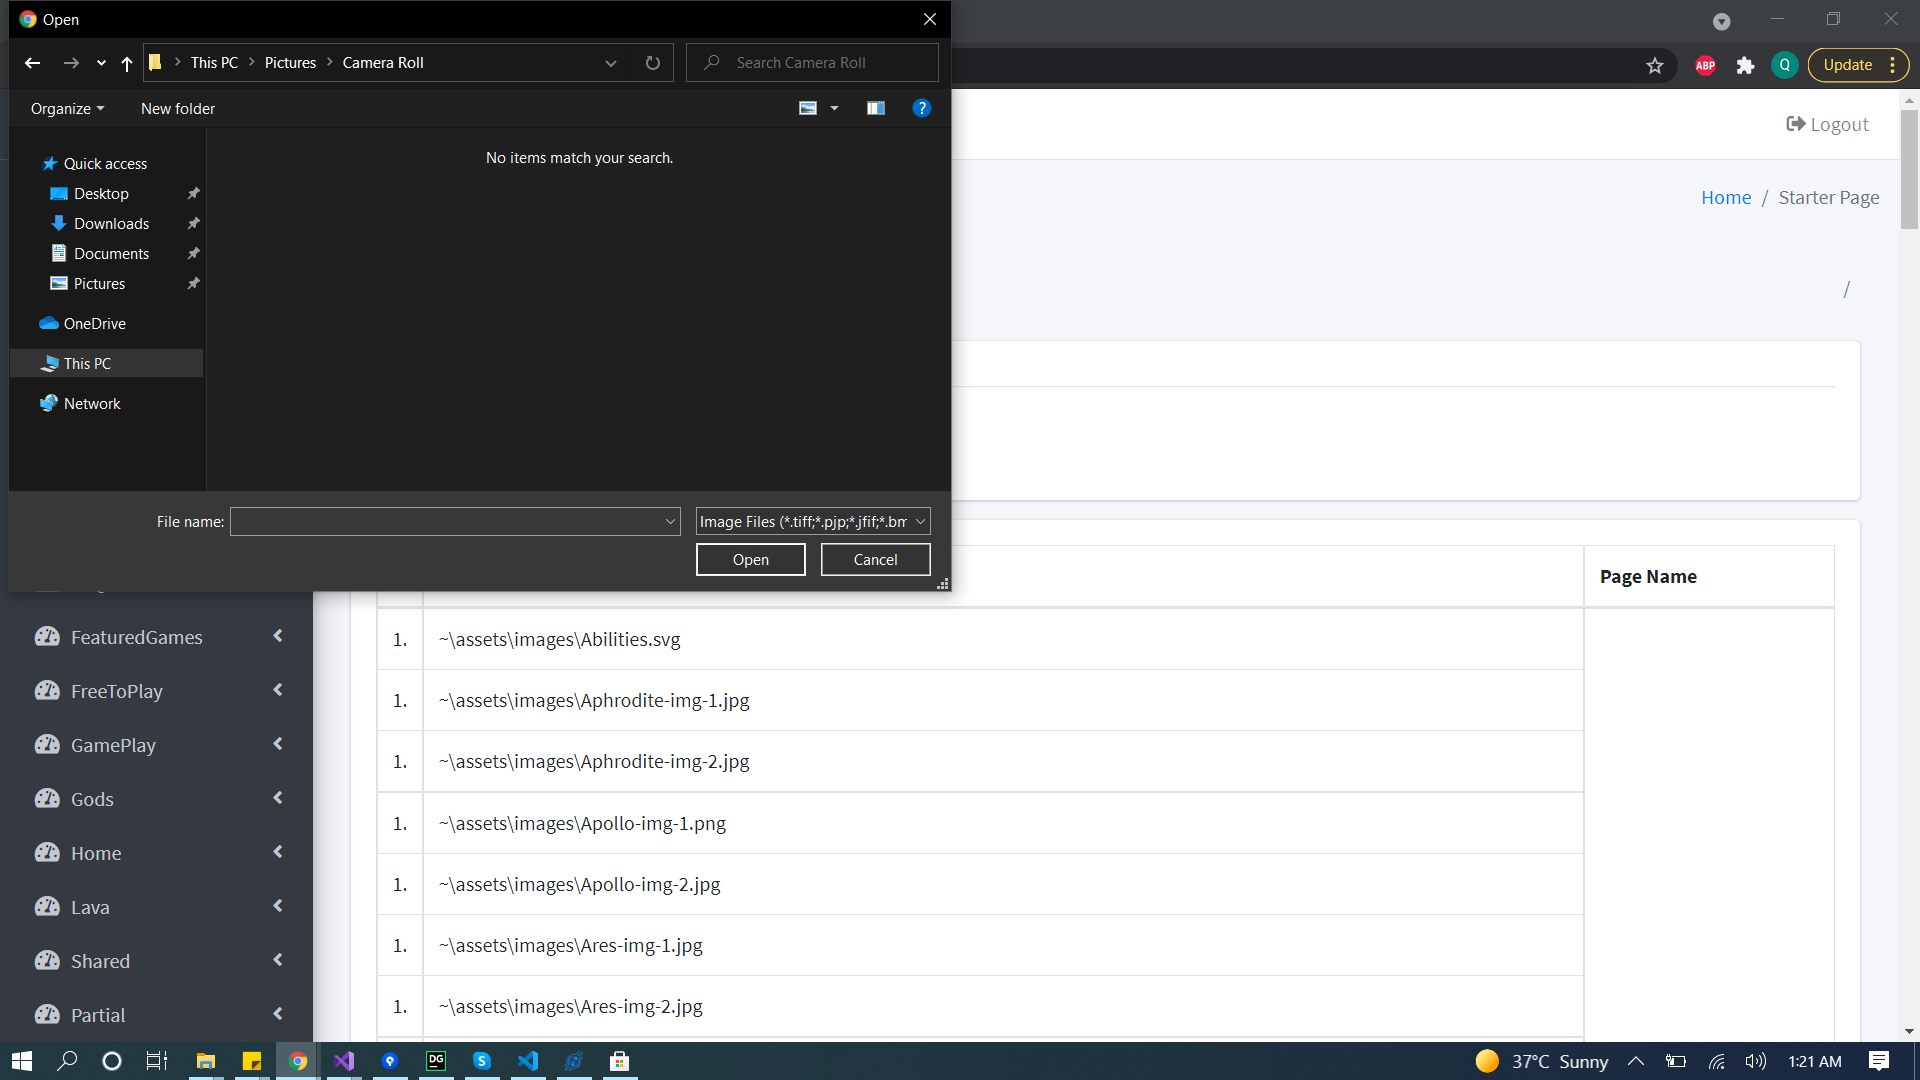Toggle the preview pane icon

pyautogui.click(x=876, y=108)
